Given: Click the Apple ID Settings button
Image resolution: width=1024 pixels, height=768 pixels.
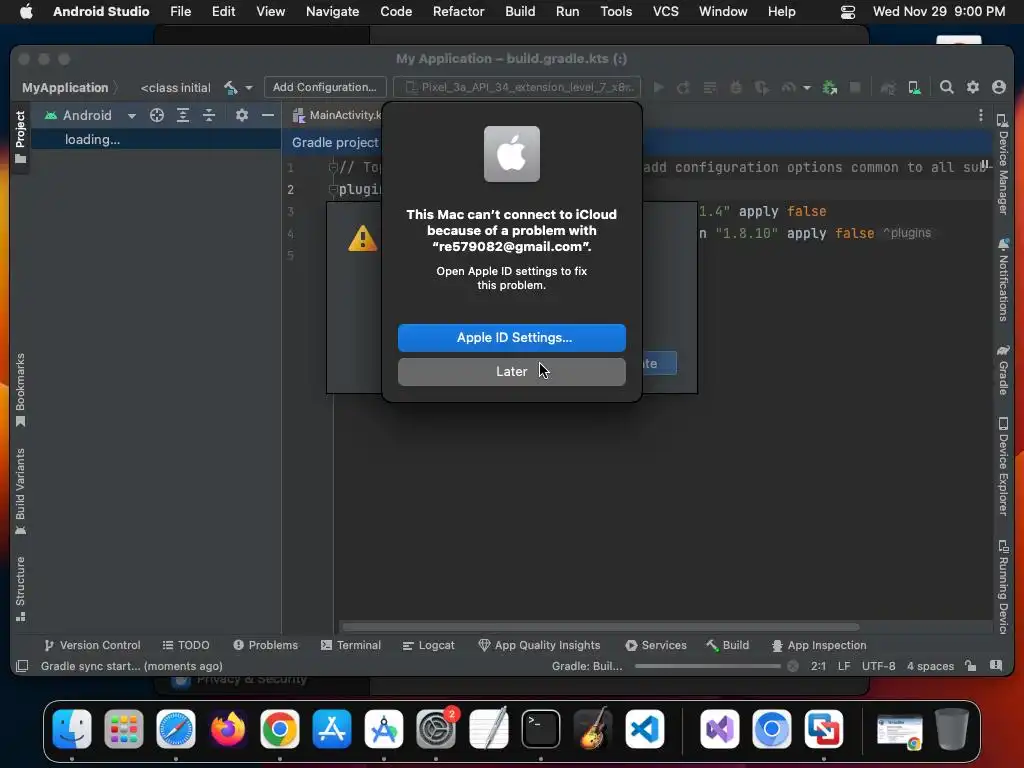Looking at the screenshot, I should point(512,338).
